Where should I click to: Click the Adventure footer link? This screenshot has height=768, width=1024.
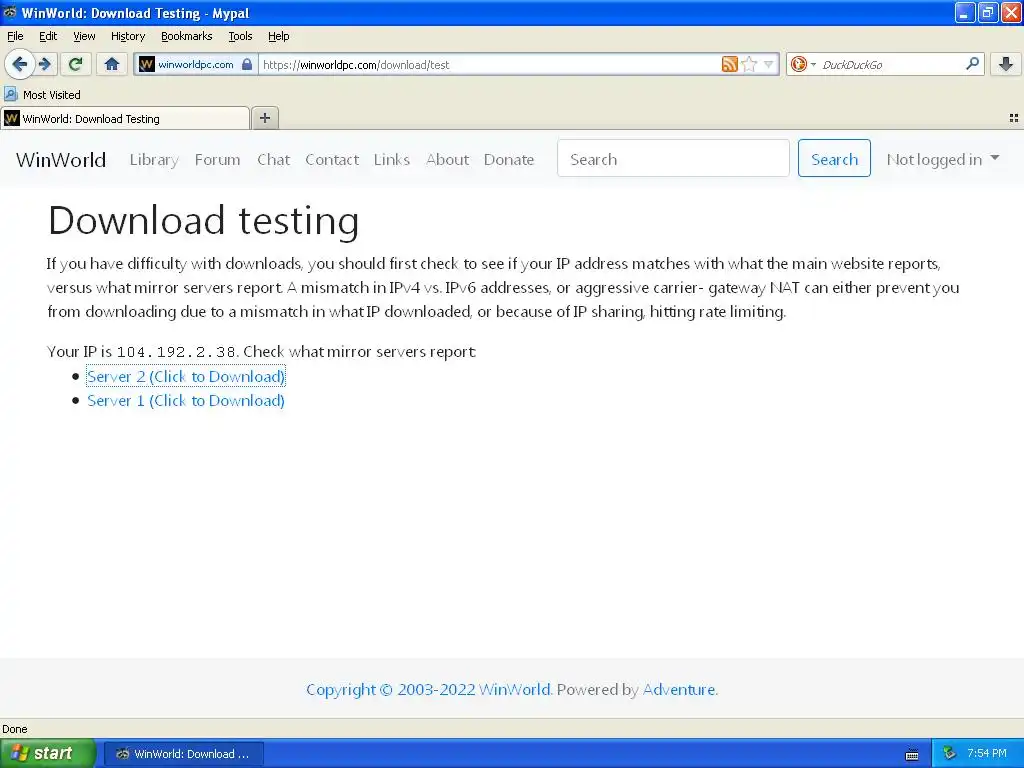click(x=679, y=690)
